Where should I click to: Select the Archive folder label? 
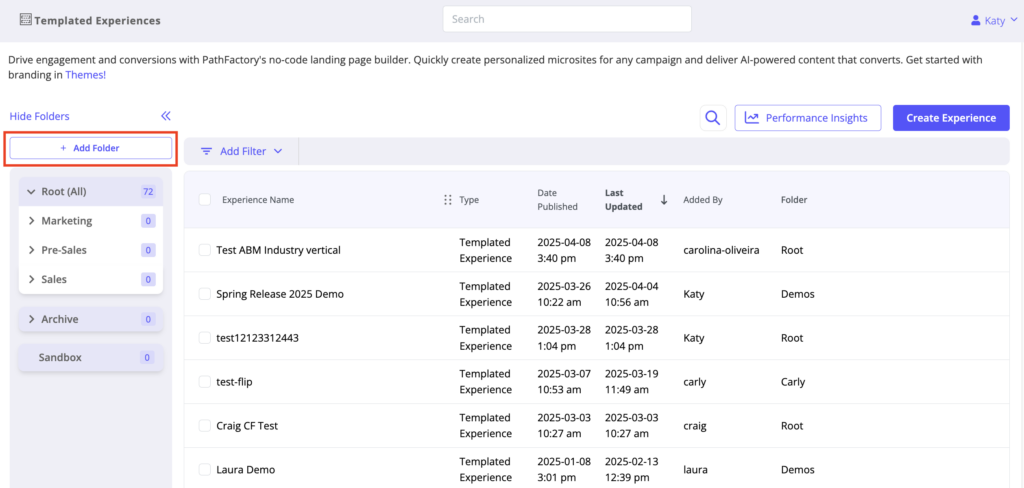60,319
